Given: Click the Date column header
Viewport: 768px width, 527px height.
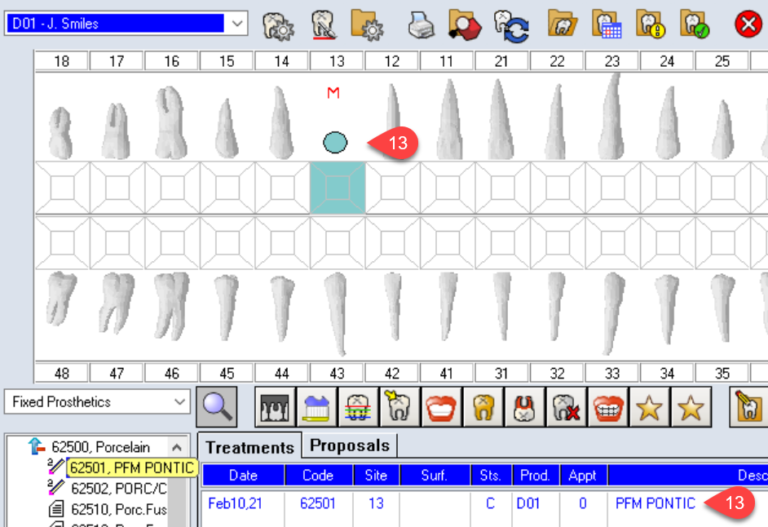Looking at the screenshot, I should 243,476.
